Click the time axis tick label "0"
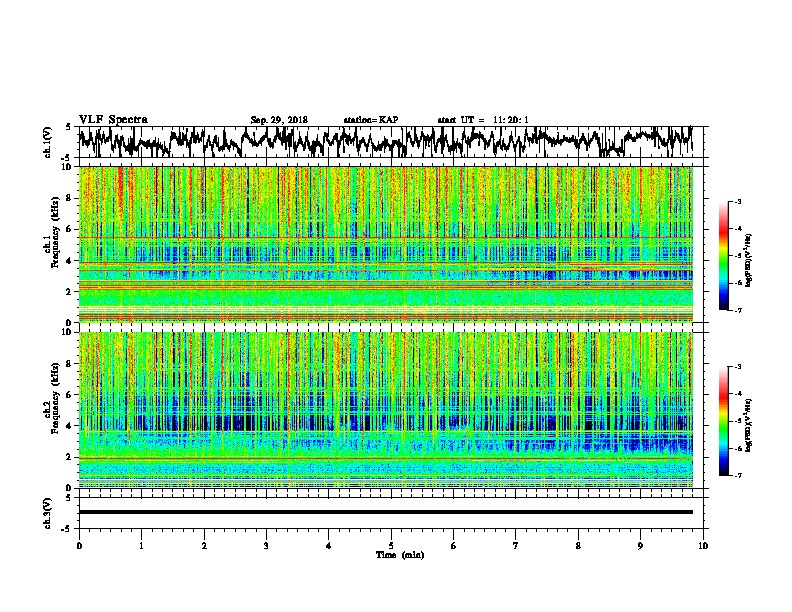The width and height of the screenshot is (792, 612). (79, 546)
